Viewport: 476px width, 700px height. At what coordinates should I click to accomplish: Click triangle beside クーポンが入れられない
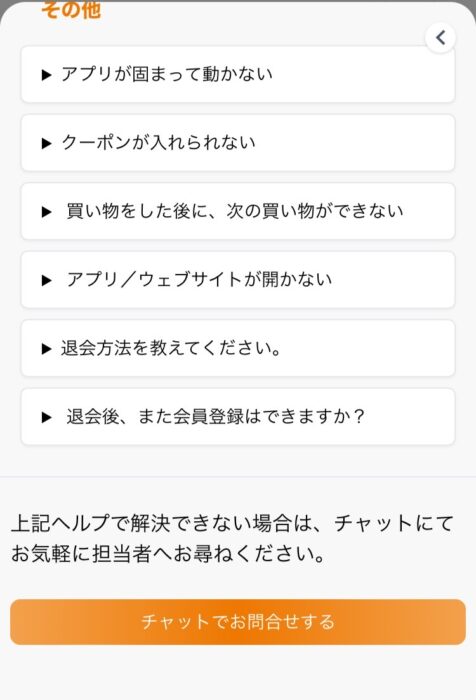click(46, 143)
